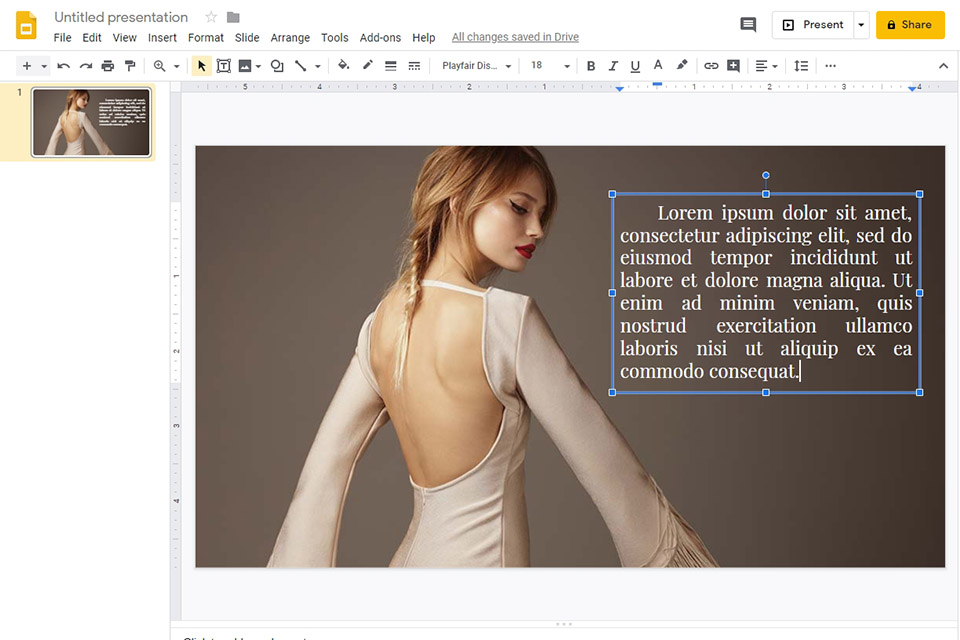The image size is (960, 640).
Task: Undo the last change
Action: 62,65
